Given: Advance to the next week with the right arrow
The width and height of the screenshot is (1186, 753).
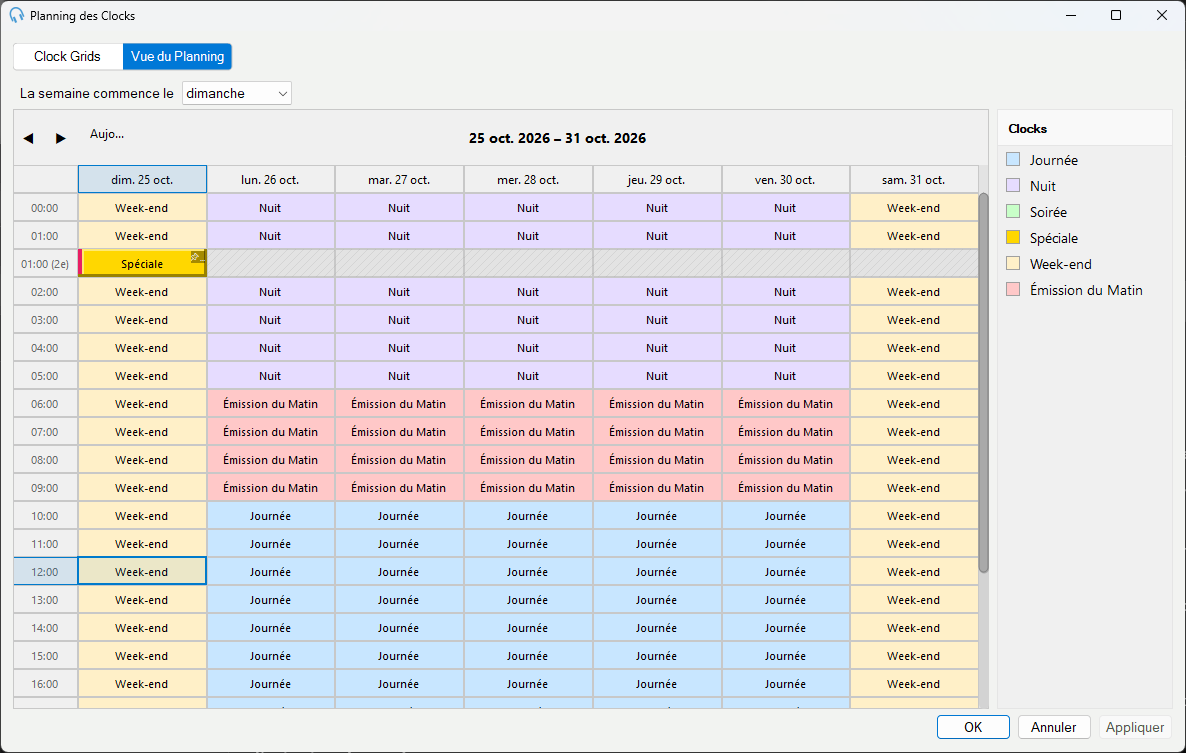Looking at the screenshot, I should 61,138.
